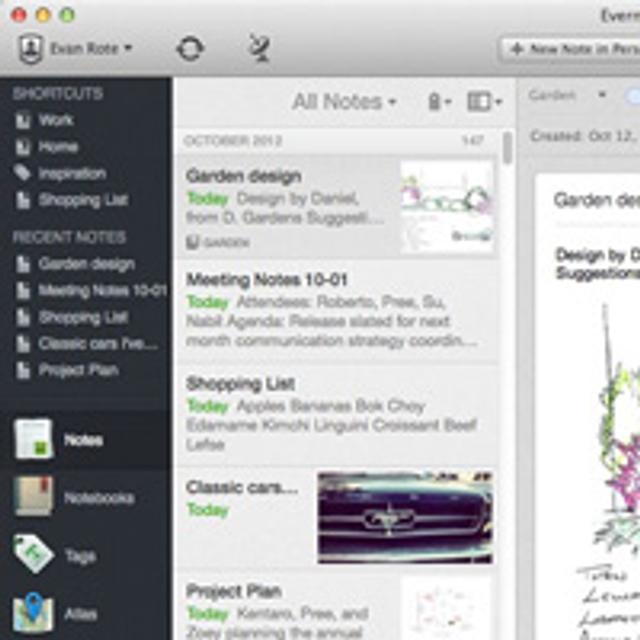Open the sort options dropdown
The image size is (640, 640).
point(439,102)
